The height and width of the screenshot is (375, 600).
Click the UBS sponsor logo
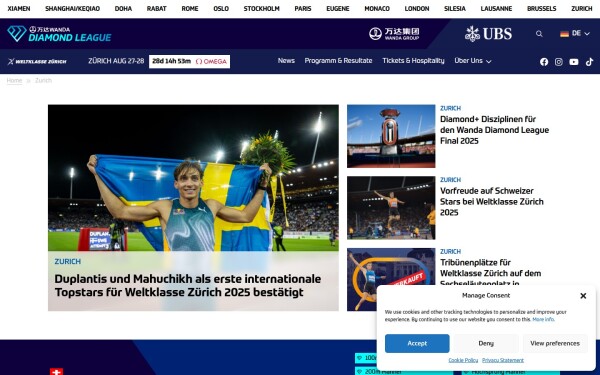[x=488, y=34]
